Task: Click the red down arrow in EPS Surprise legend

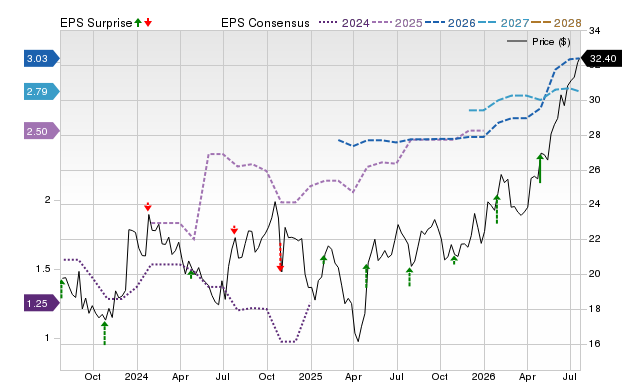Action: point(148,22)
